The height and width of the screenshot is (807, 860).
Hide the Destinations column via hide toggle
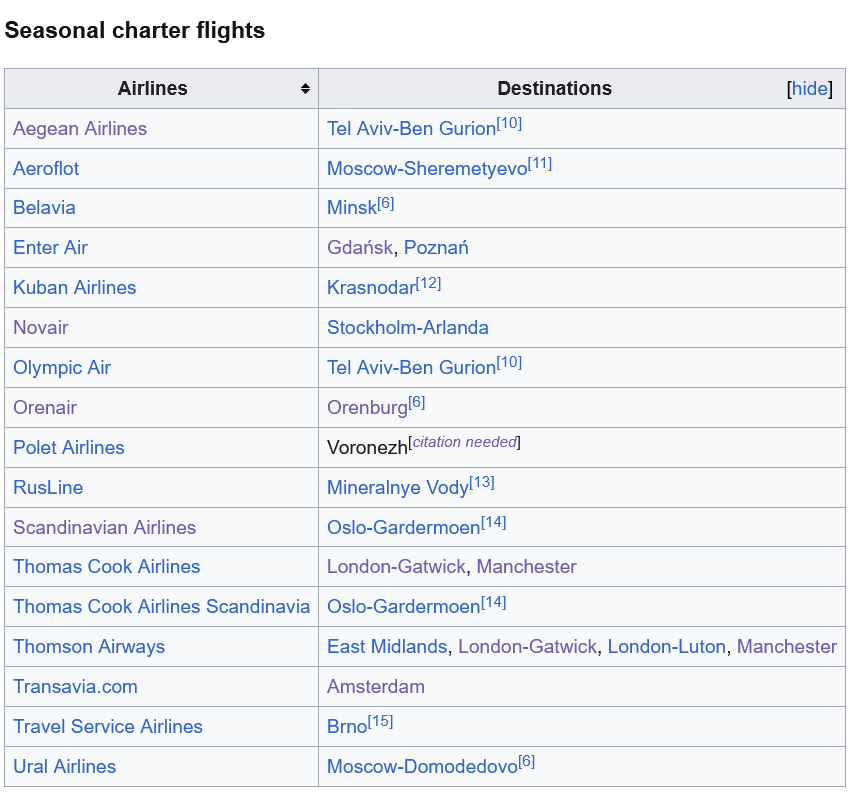(x=810, y=89)
